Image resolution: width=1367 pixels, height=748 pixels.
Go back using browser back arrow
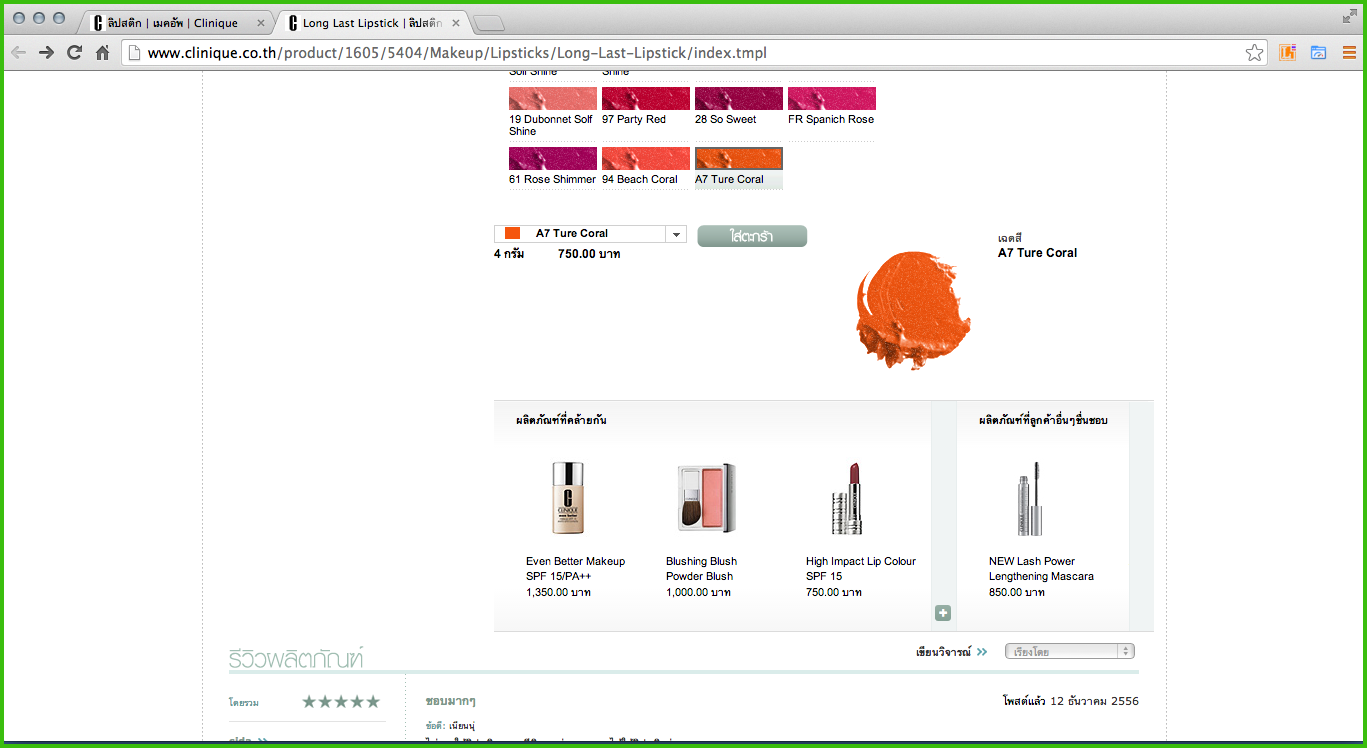19,53
